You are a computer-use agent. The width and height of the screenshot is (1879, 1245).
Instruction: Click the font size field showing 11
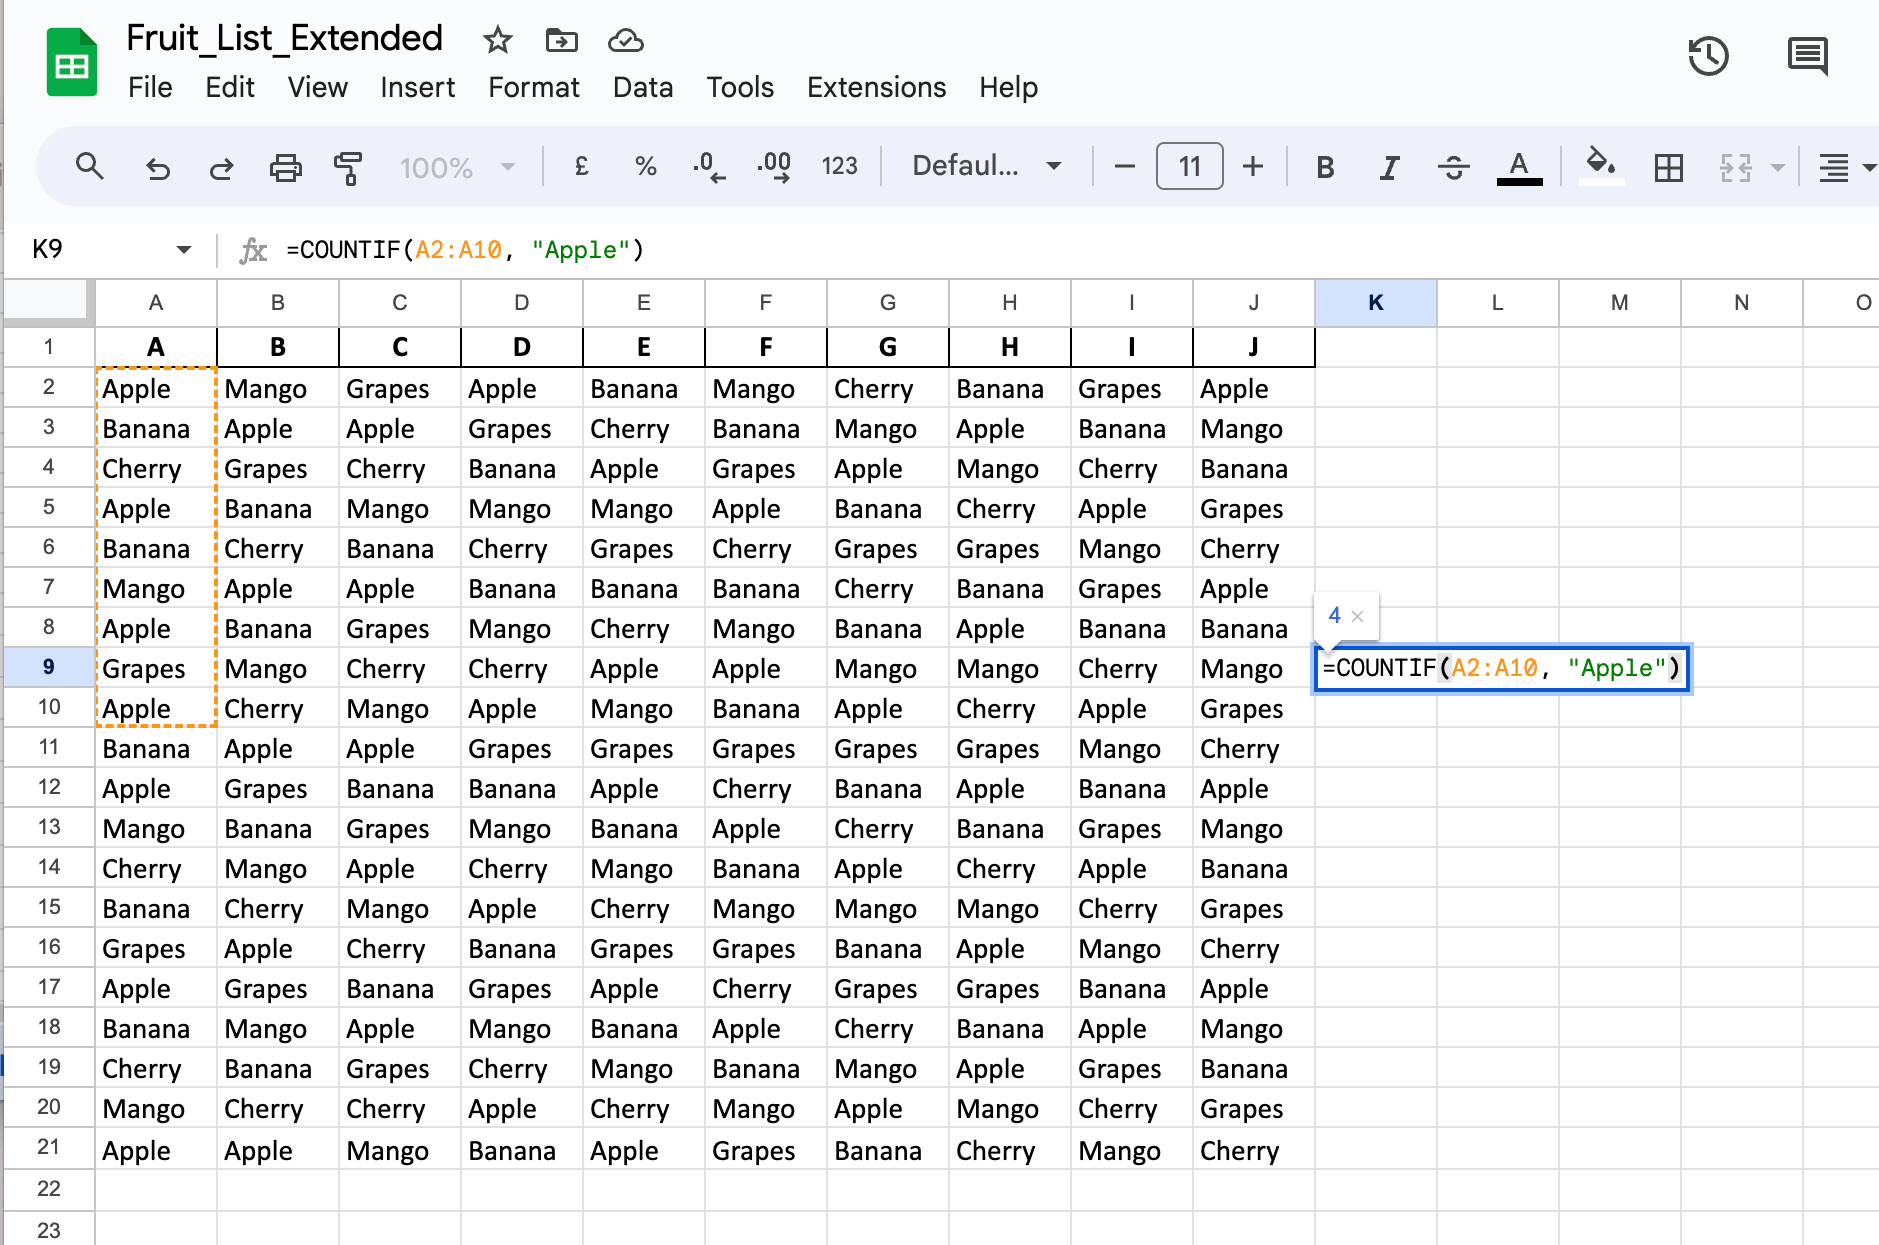point(1189,166)
